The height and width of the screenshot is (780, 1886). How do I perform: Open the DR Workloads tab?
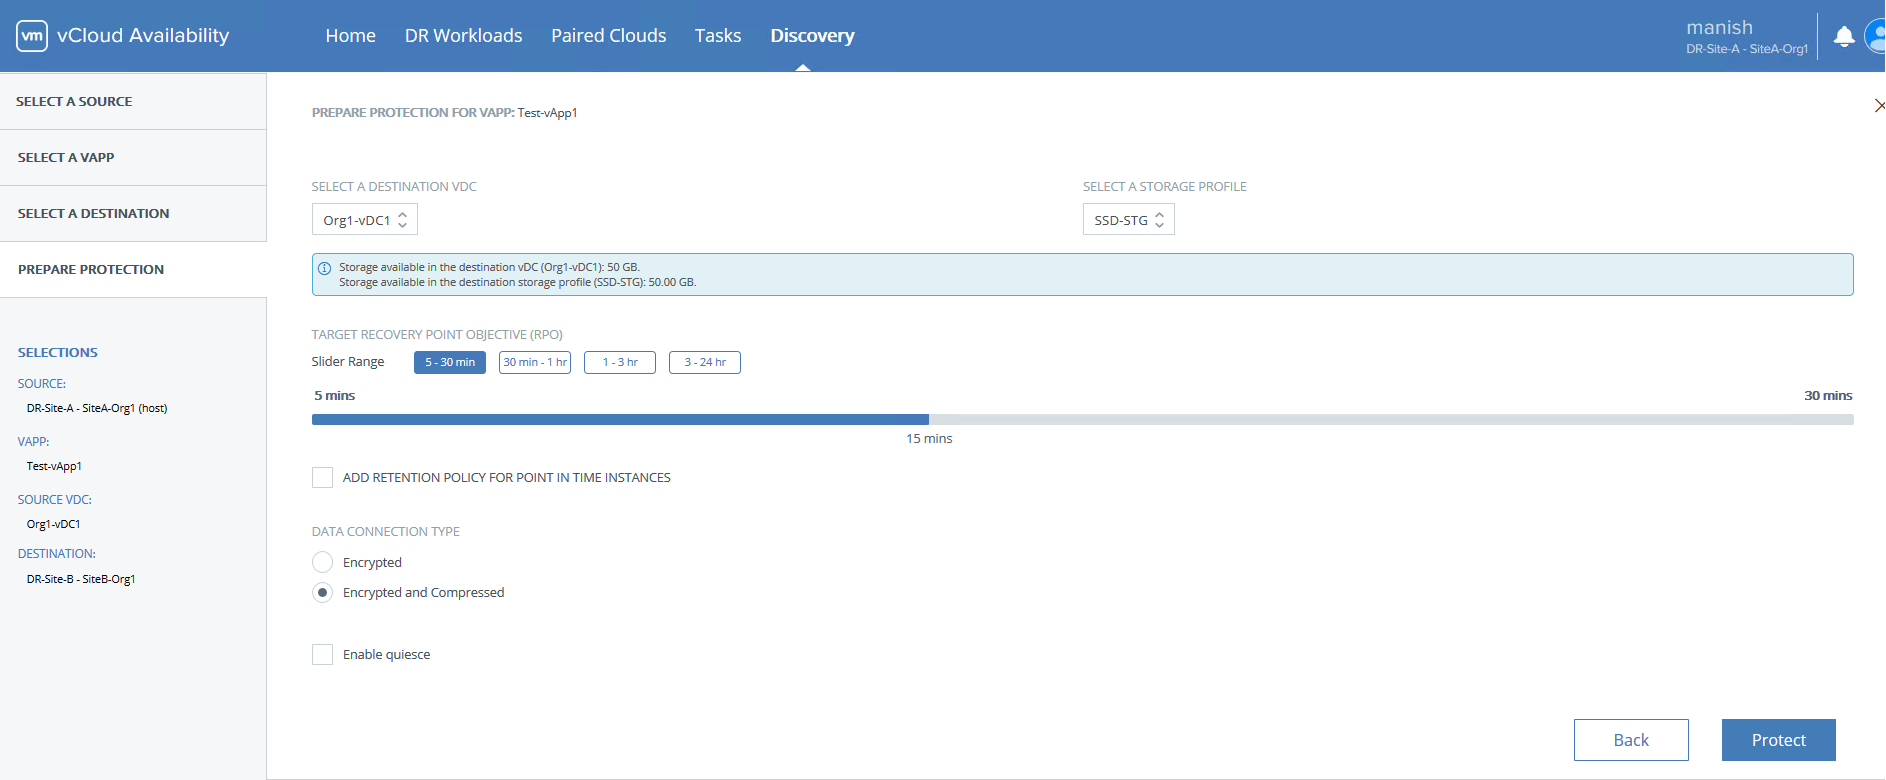464,36
